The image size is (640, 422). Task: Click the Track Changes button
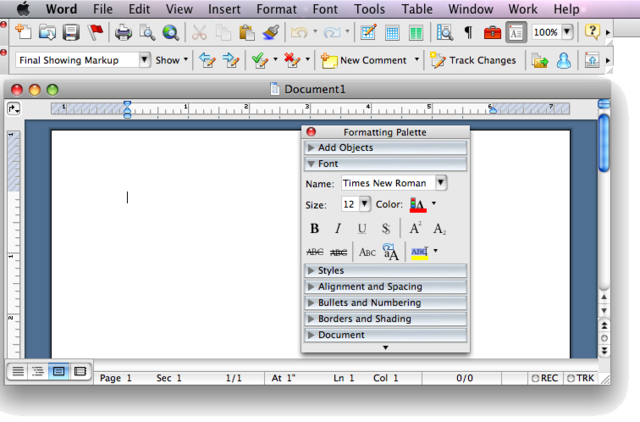473,60
